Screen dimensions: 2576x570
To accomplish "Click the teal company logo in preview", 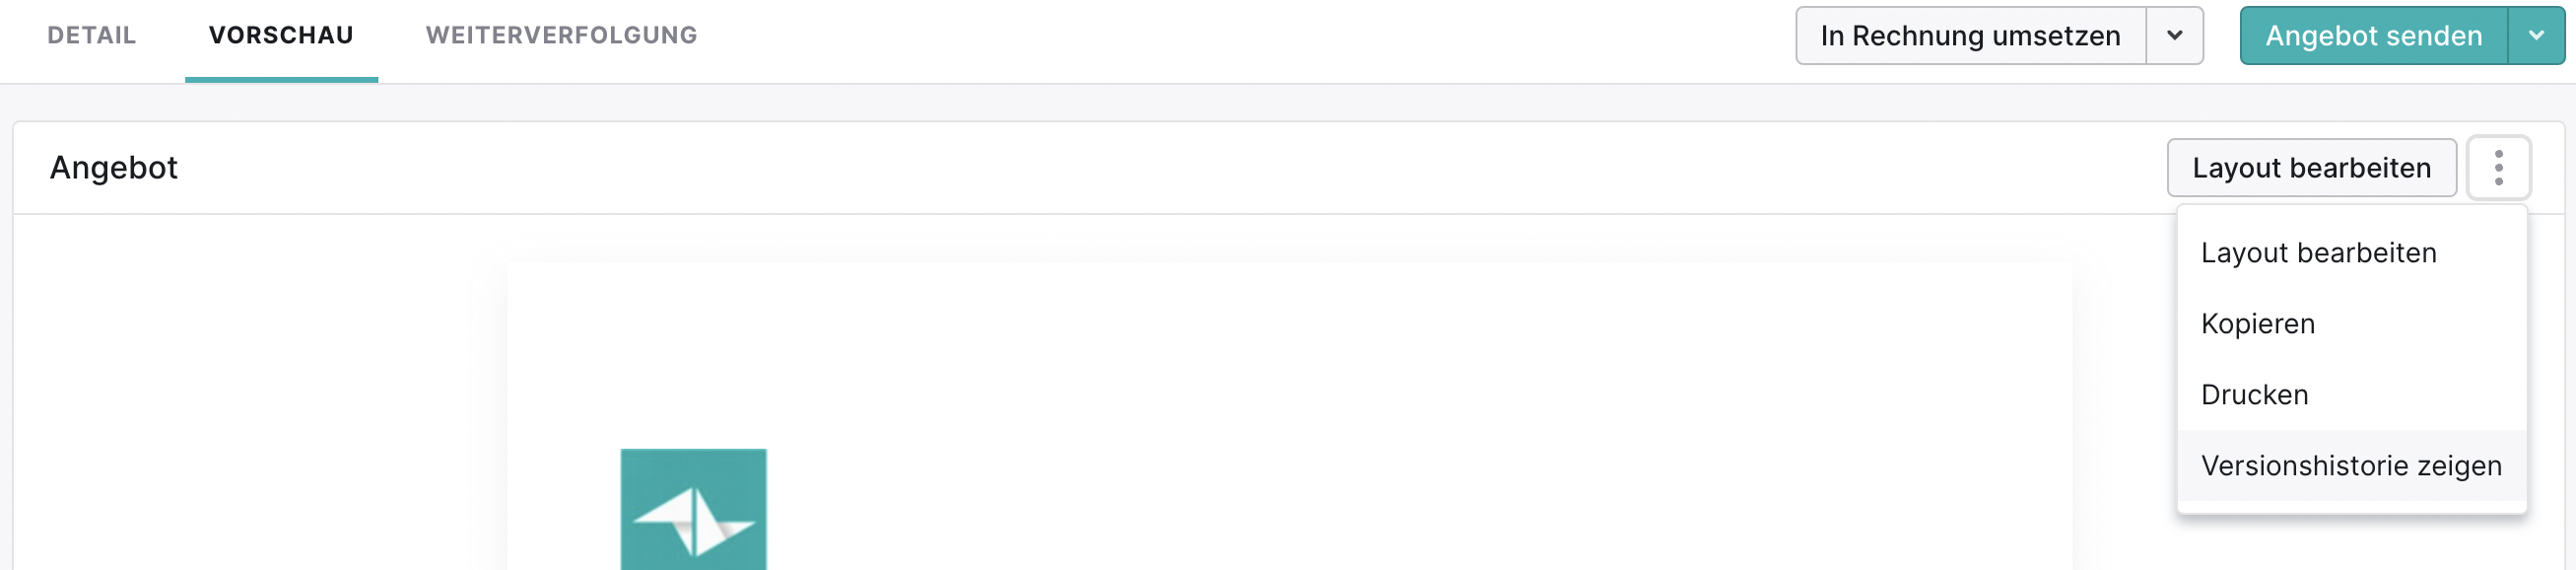I will (x=693, y=510).
